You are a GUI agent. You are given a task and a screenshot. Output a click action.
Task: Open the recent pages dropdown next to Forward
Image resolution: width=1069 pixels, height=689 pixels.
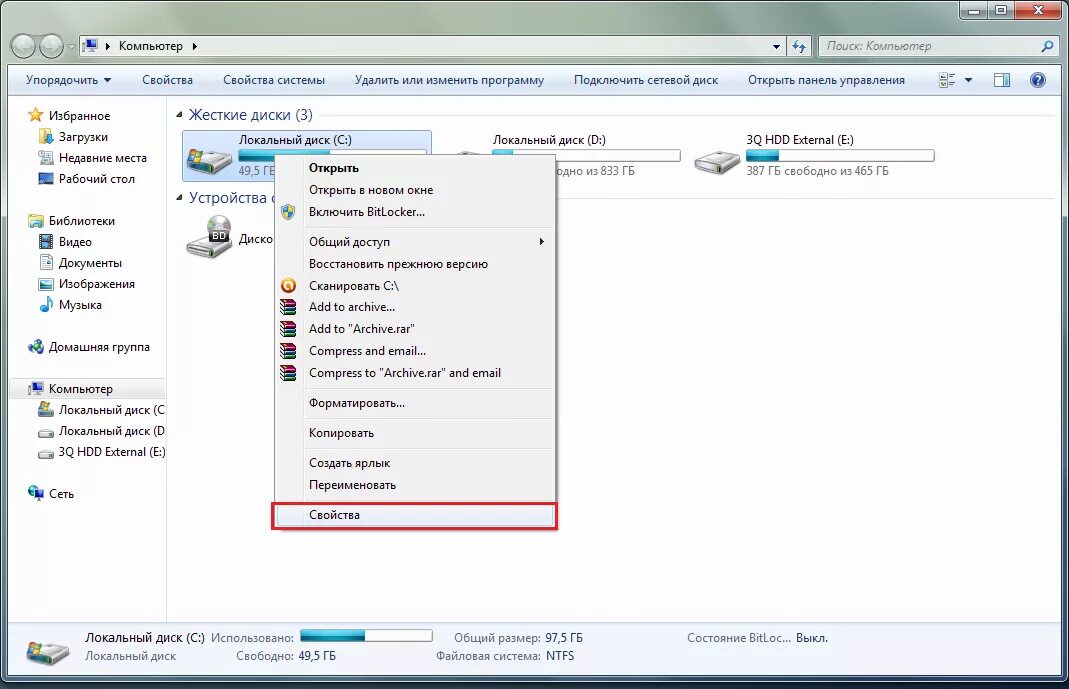(71, 47)
